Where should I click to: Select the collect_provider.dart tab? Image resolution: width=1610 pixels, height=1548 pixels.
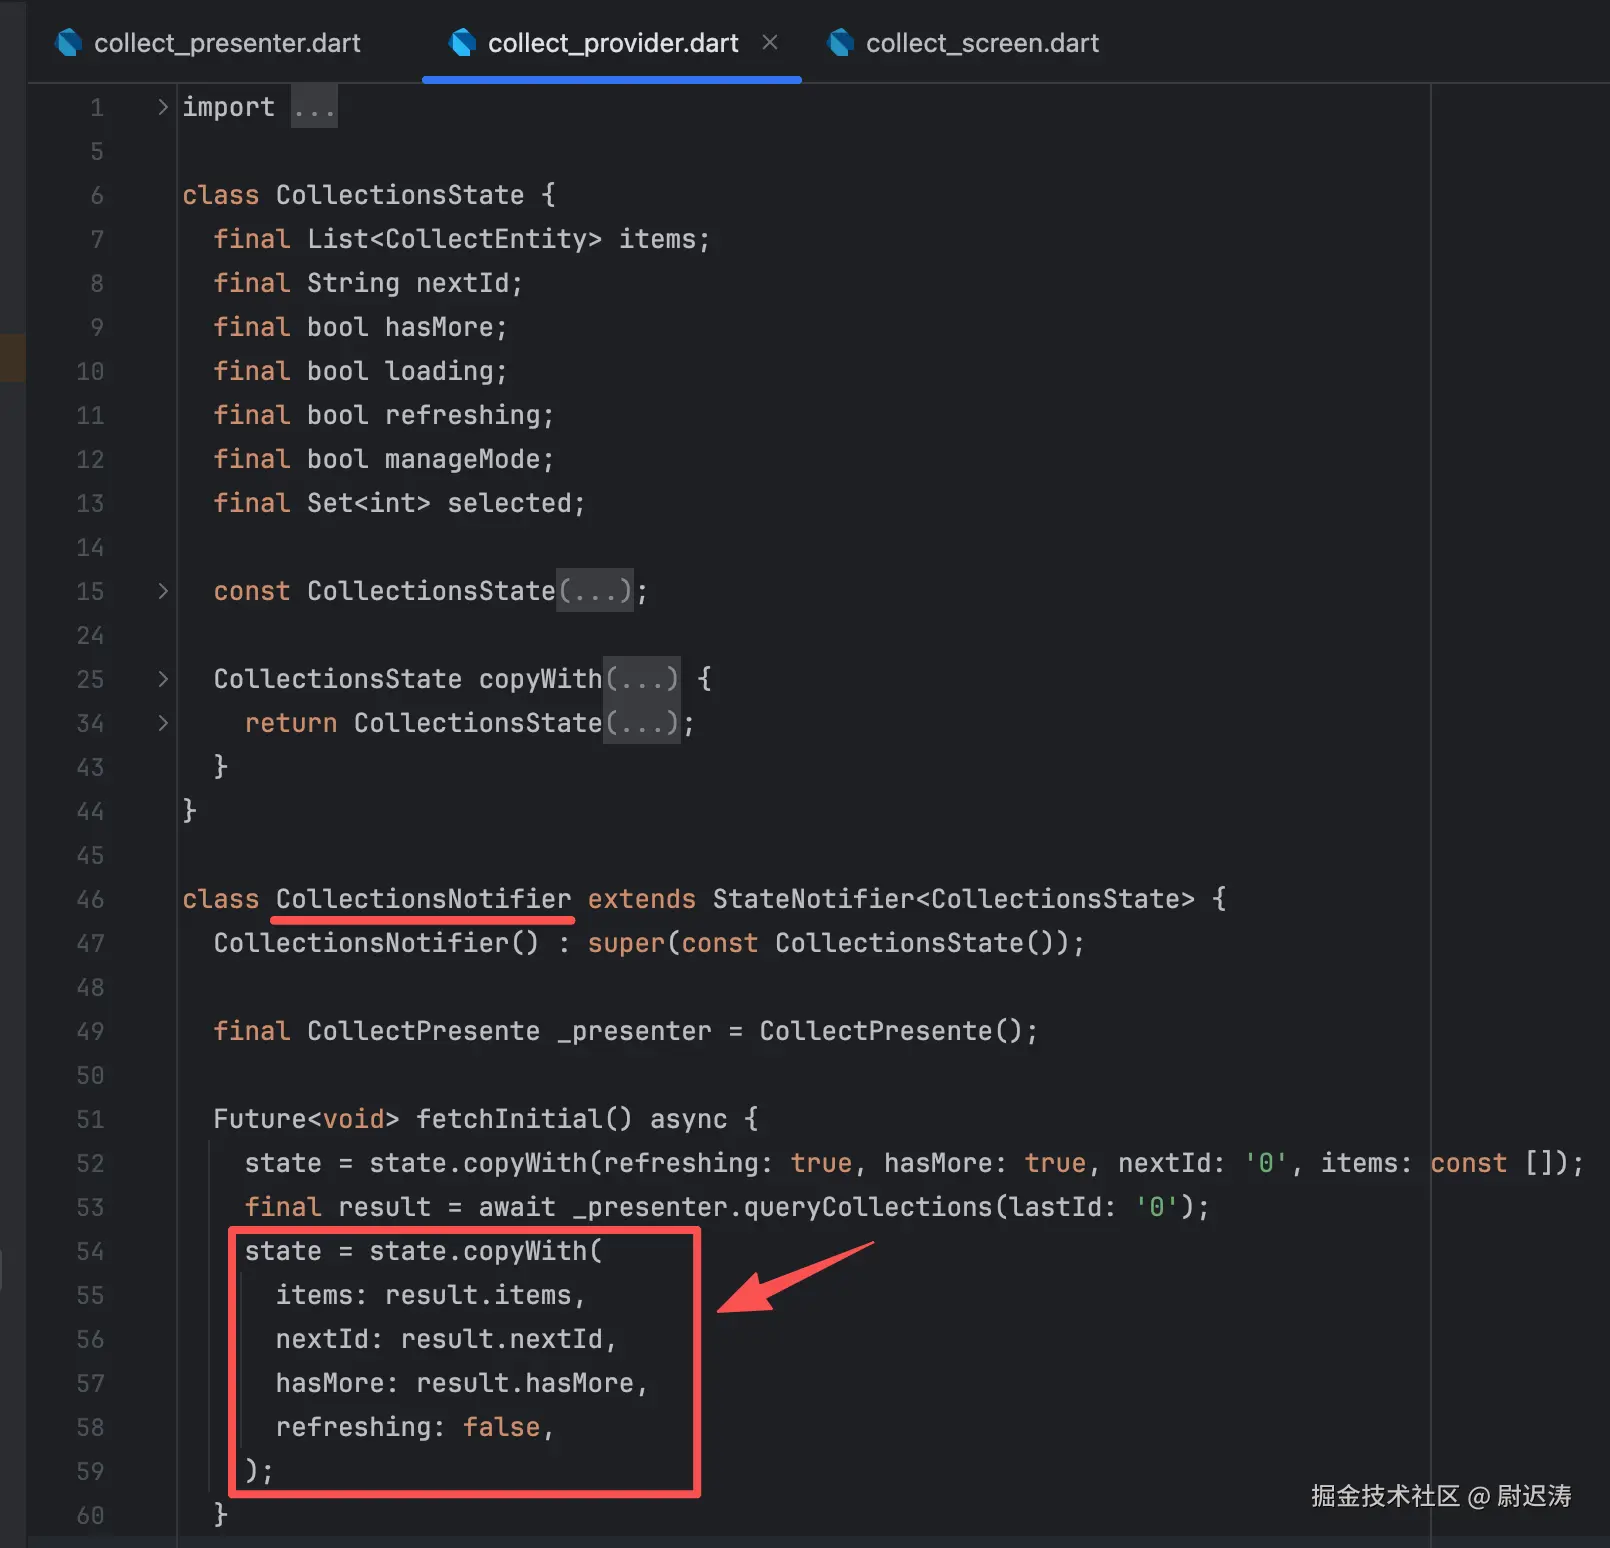click(612, 43)
